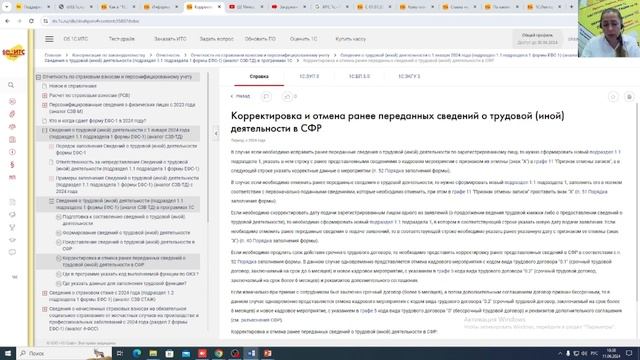Click the thumbs-up like icon
Image resolution: width=640 pixels, height=360 pixels.
287,96
